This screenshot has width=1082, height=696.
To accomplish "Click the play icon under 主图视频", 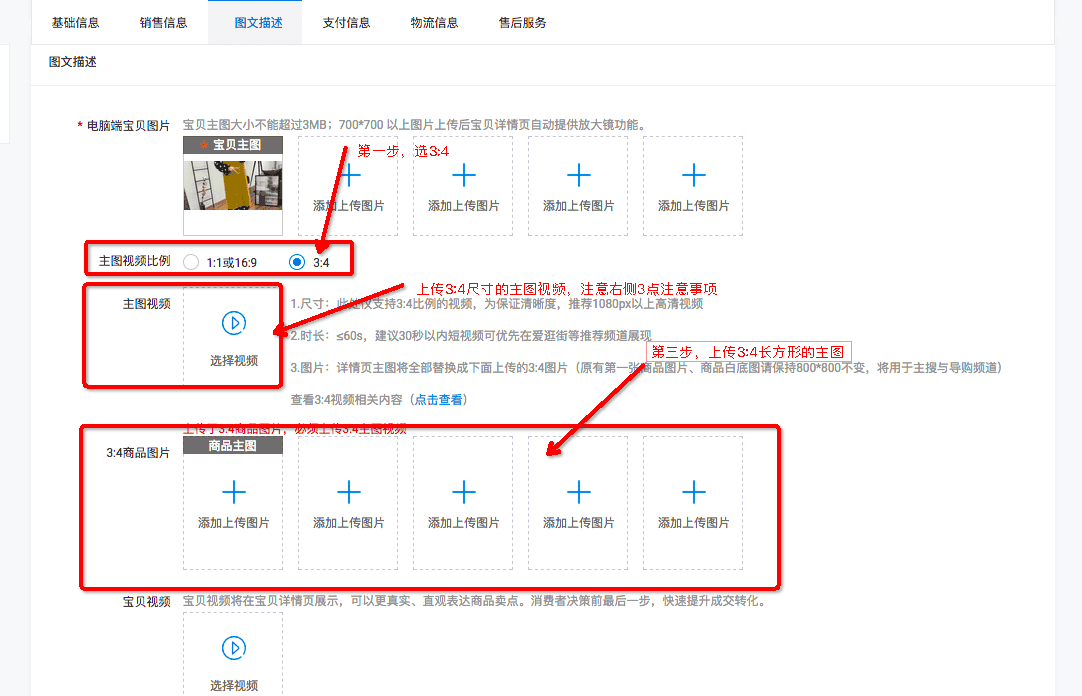I will (233, 323).
